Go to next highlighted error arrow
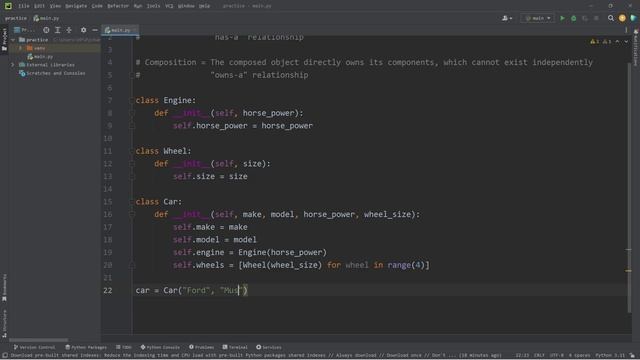Screen dimensions: 640x360 click(x=626, y=42)
